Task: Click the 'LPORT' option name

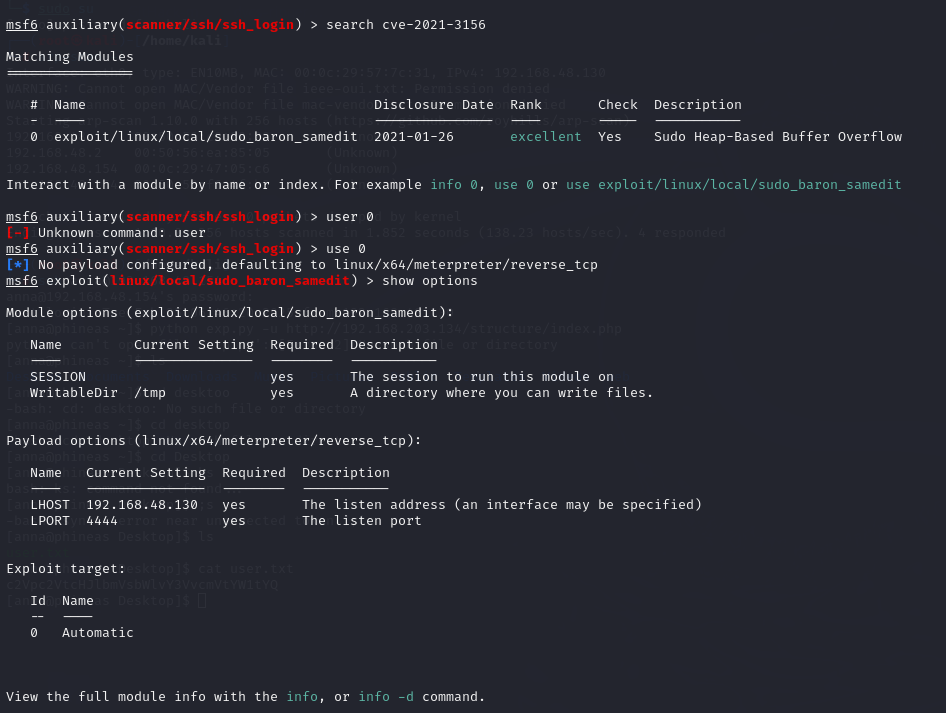Action: [x=50, y=521]
